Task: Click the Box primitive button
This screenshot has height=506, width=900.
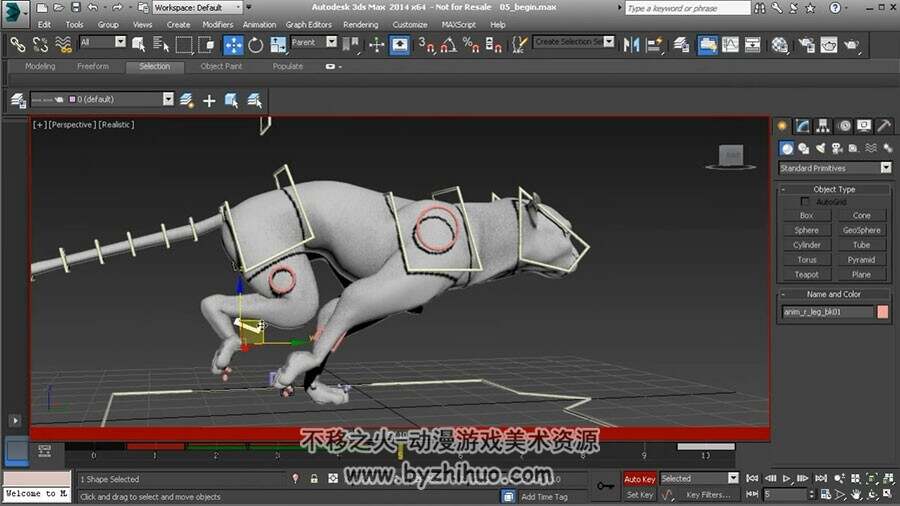Action: coord(806,215)
